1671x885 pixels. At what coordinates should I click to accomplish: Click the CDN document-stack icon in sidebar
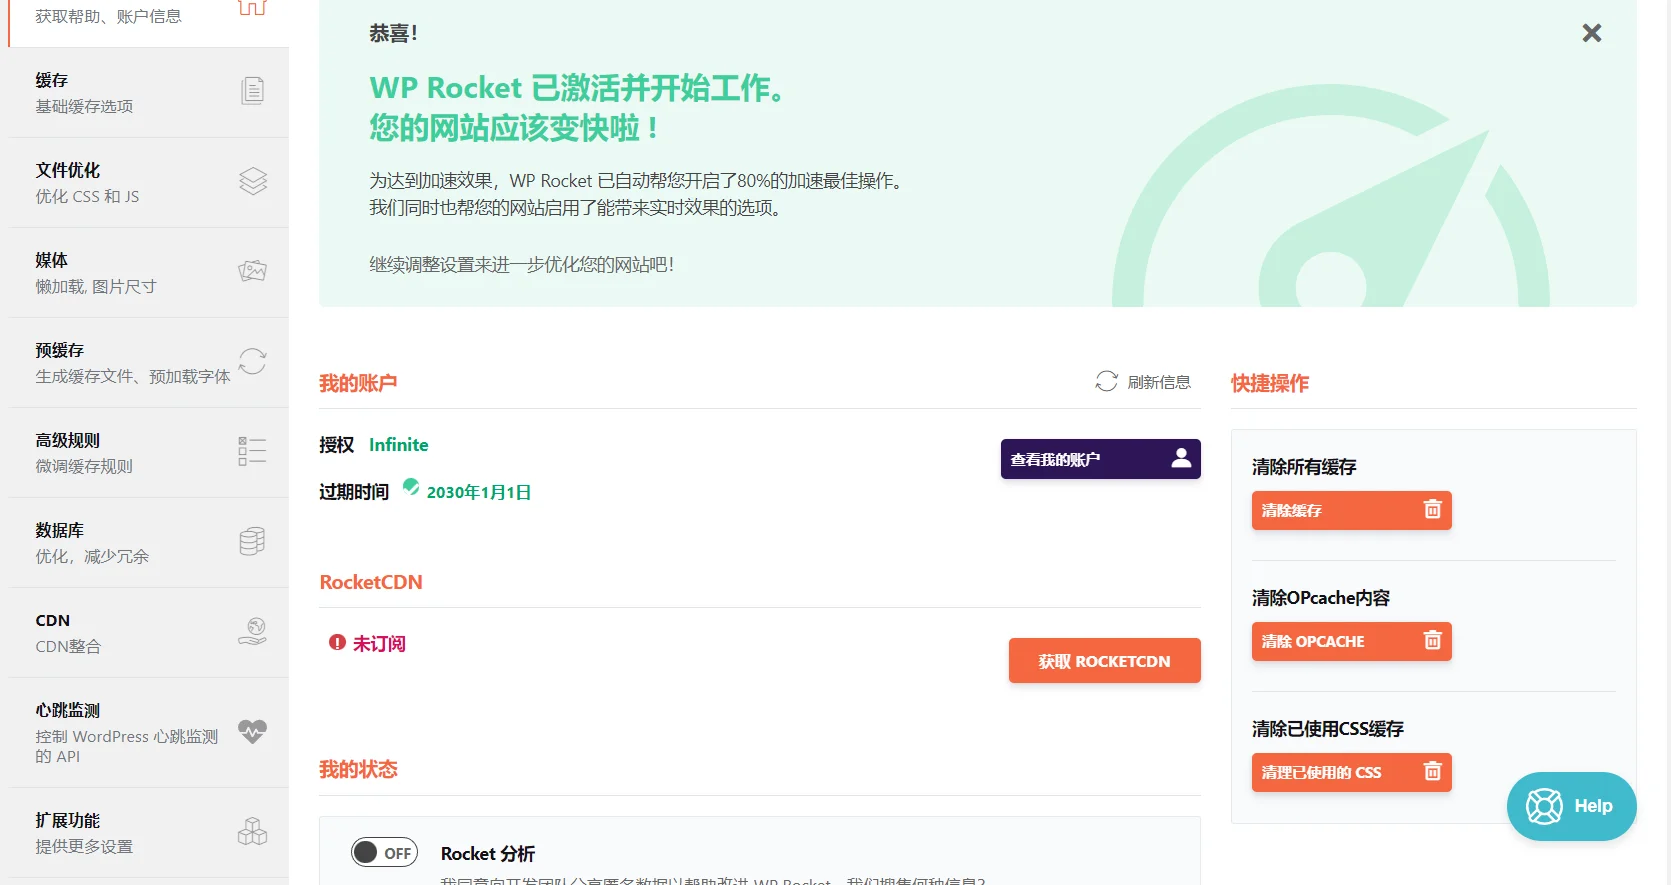pyautogui.click(x=252, y=632)
